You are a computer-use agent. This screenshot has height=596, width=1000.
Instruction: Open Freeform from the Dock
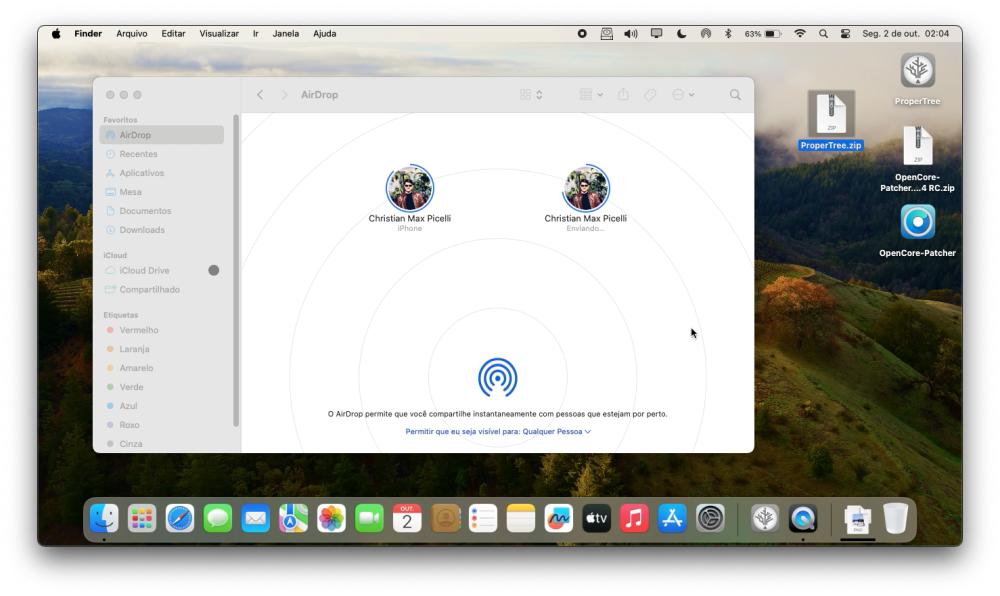click(558, 518)
